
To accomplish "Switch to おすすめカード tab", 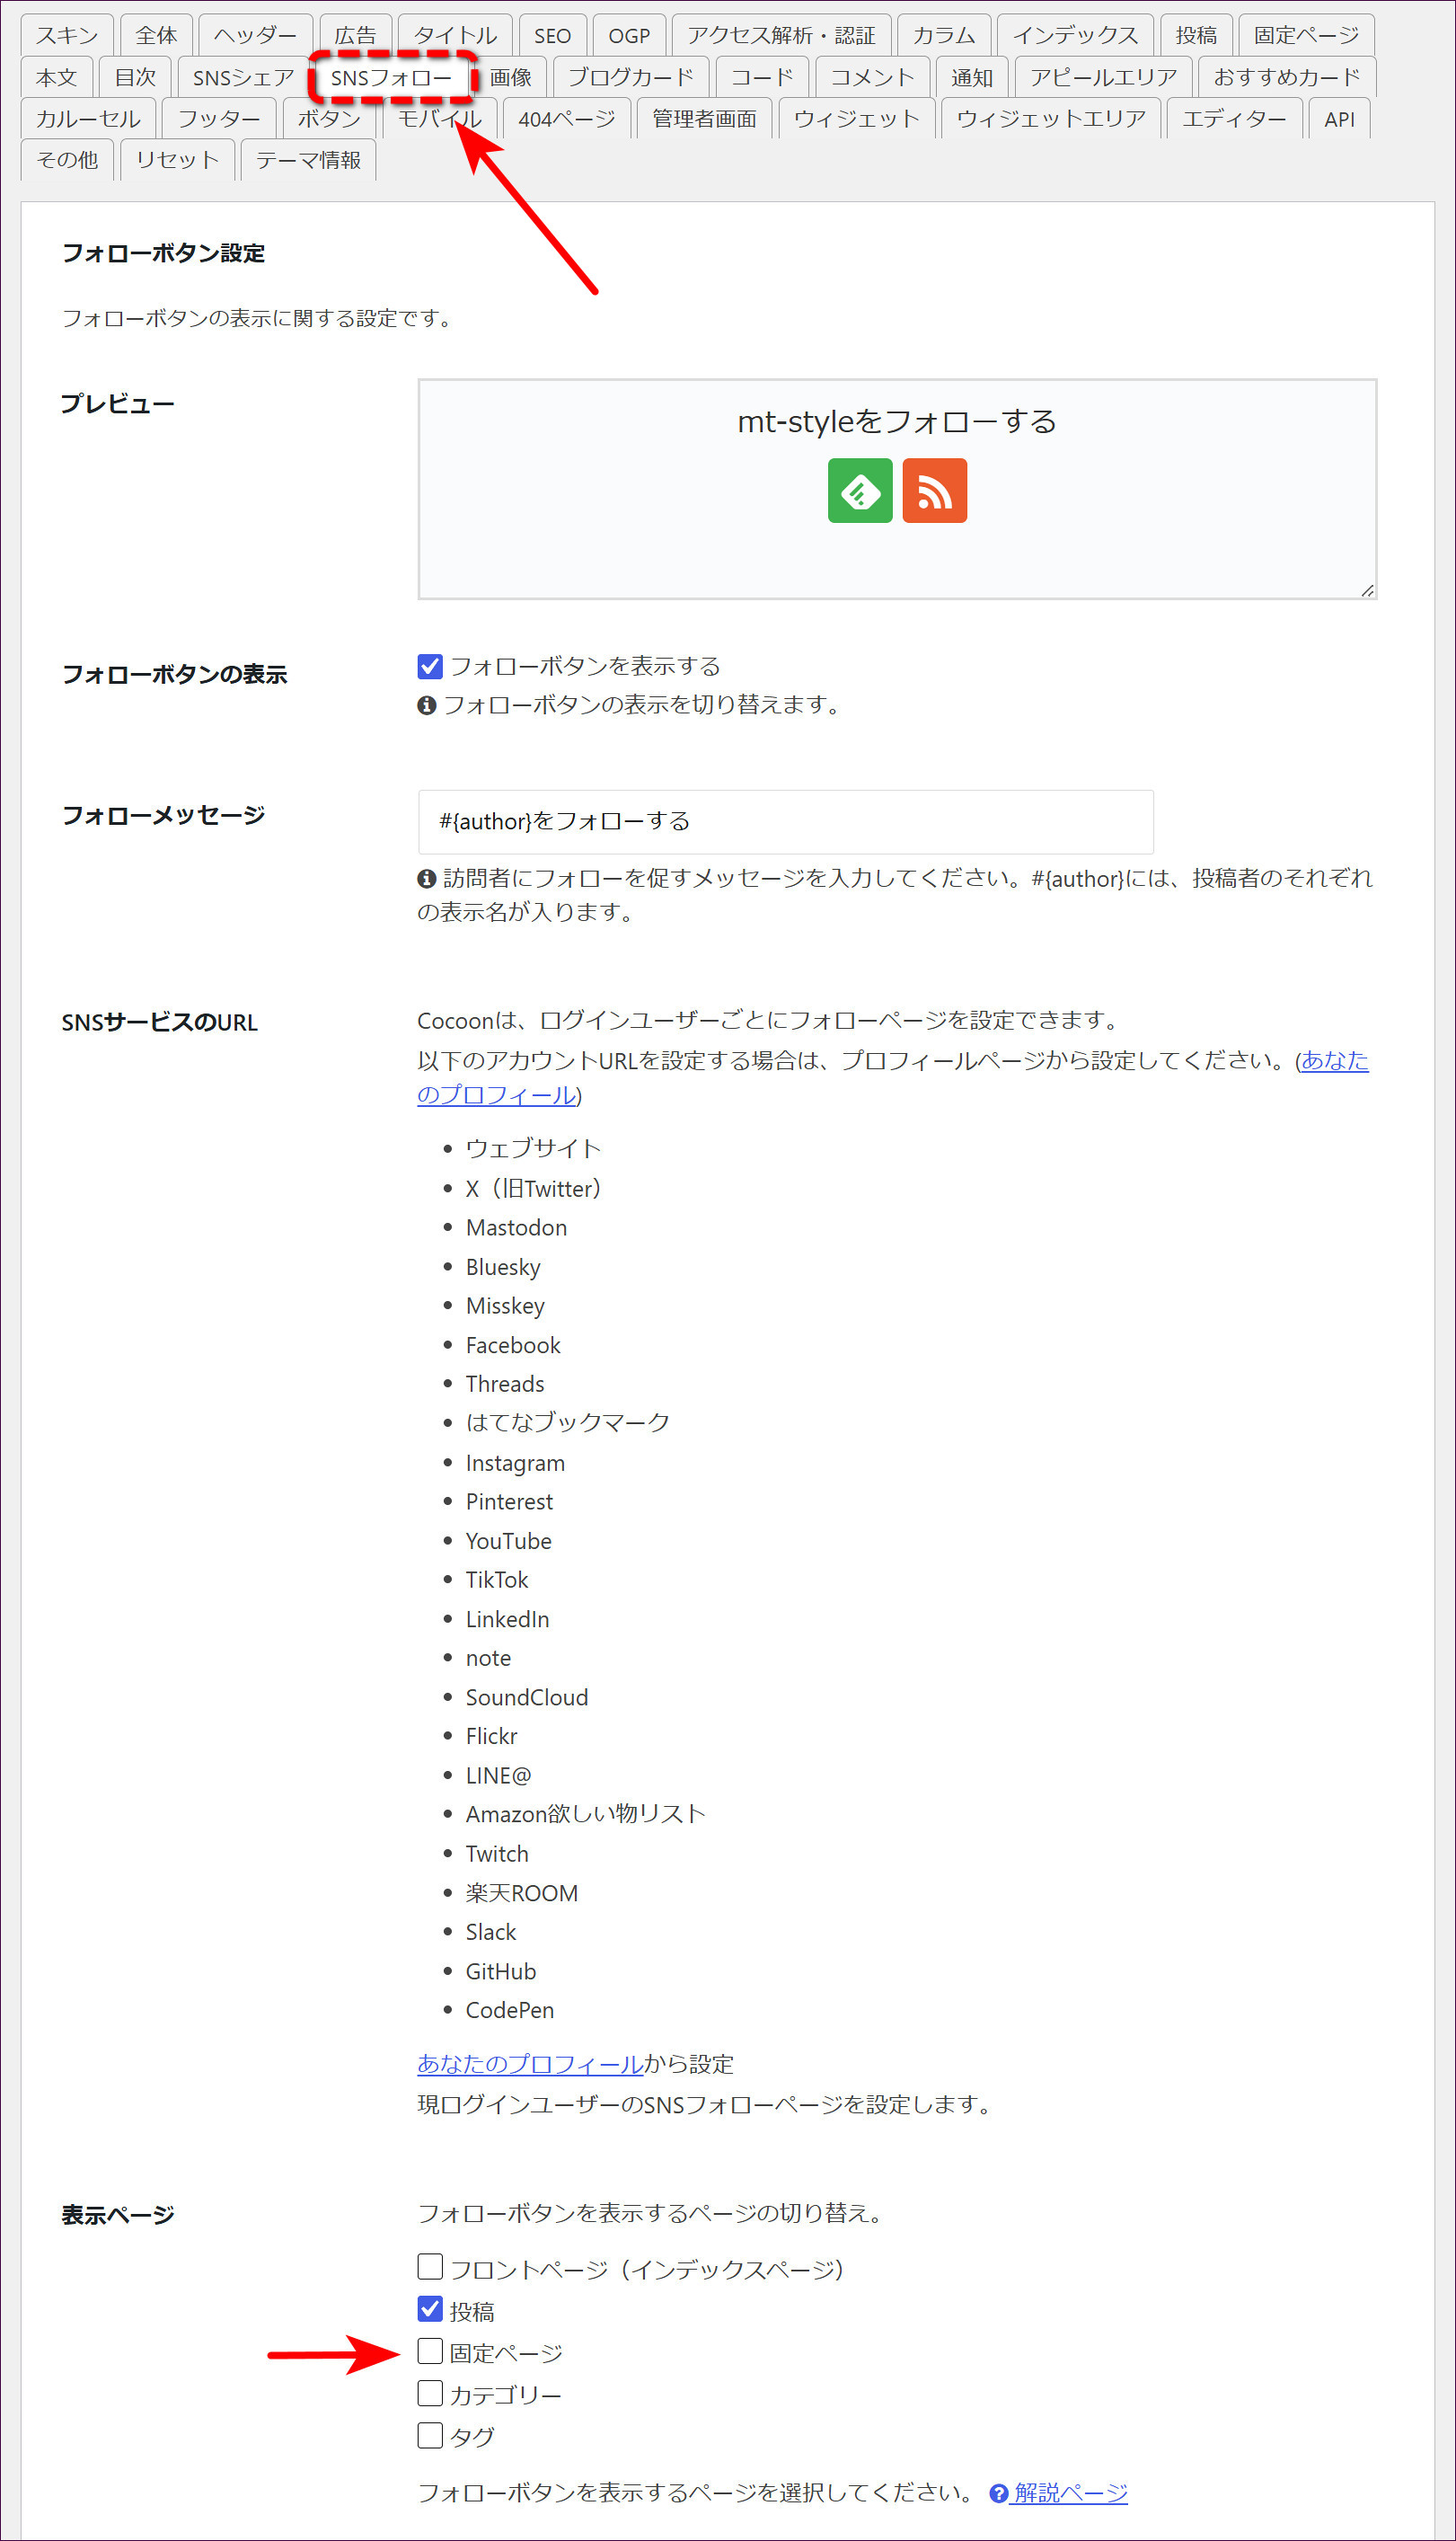I will [1287, 77].
